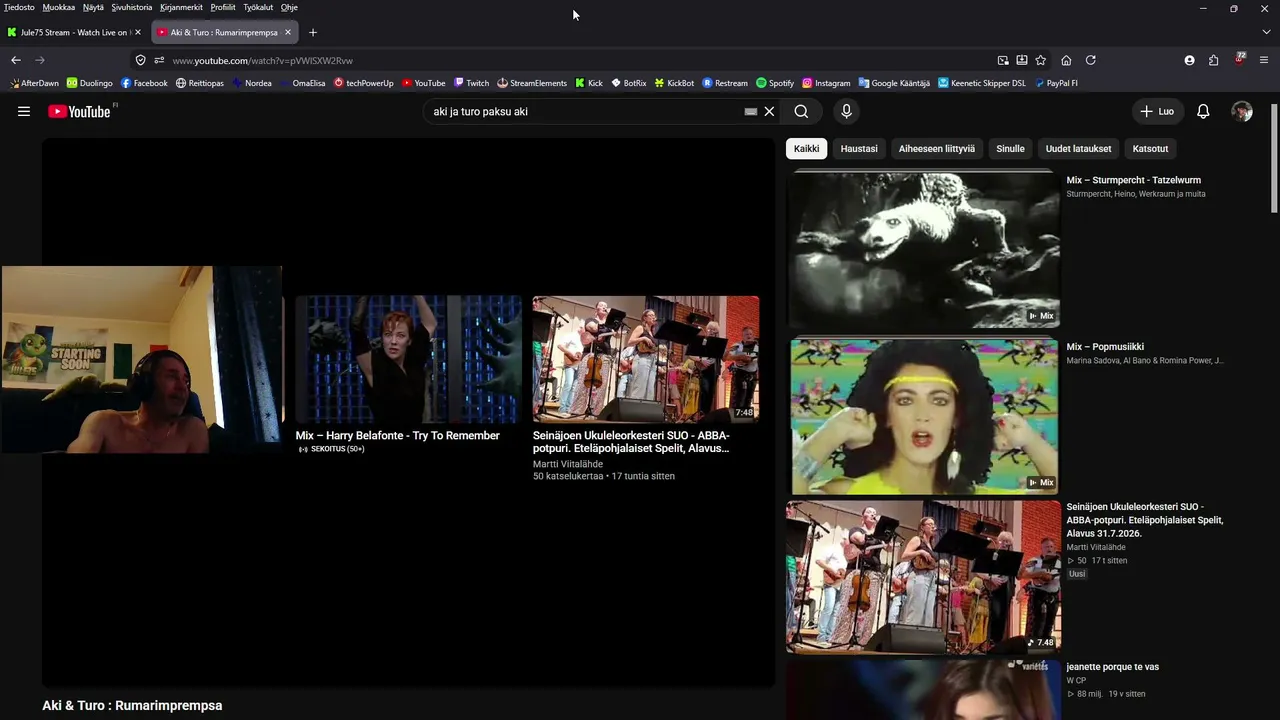The image size is (1280, 720).
Task: Open the Tiedosto menu
Action: (x=19, y=7)
